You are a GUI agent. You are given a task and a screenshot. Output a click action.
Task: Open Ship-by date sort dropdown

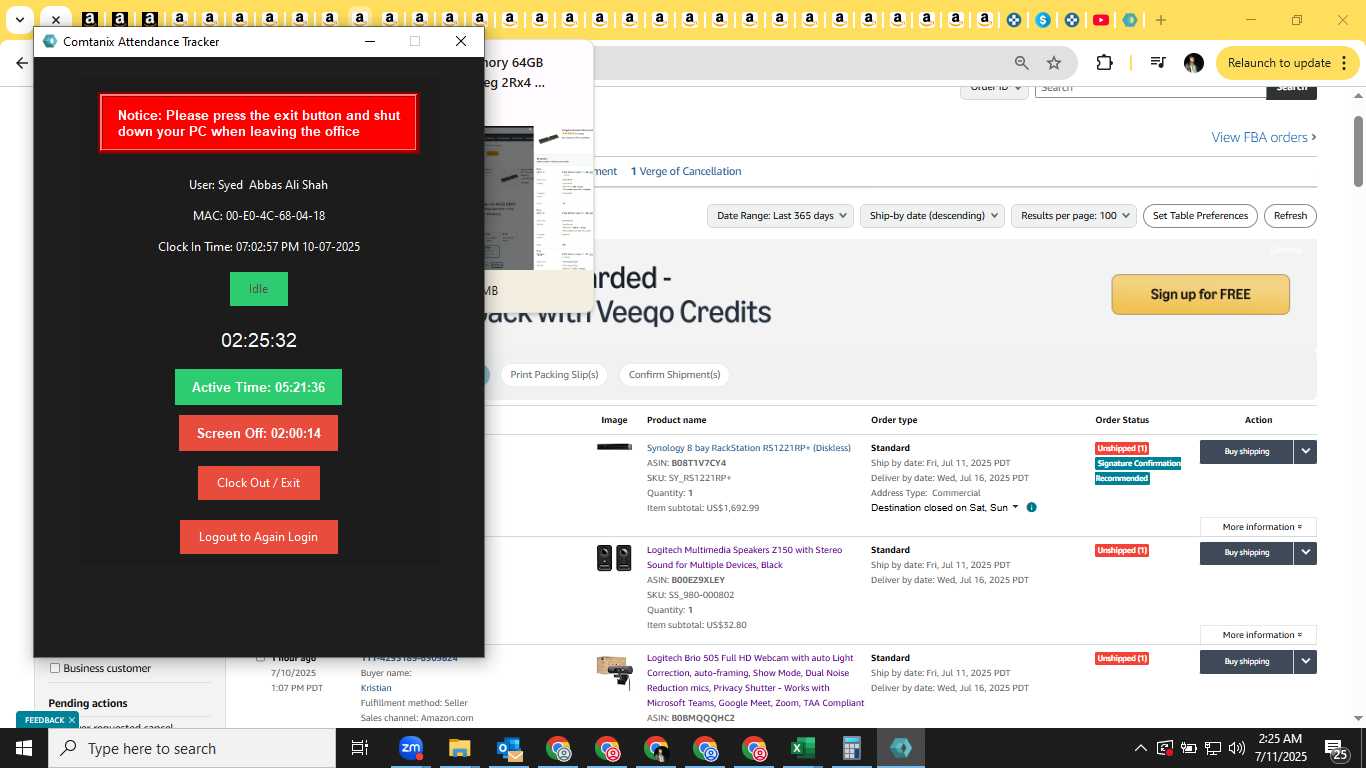click(x=930, y=216)
